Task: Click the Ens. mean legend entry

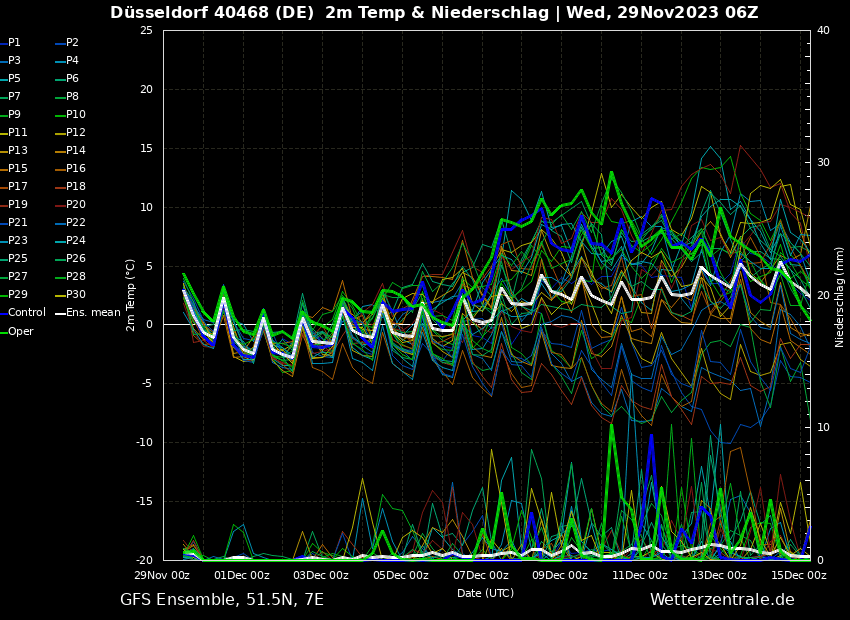Action: pyautogui.click(x=93, y=313)
